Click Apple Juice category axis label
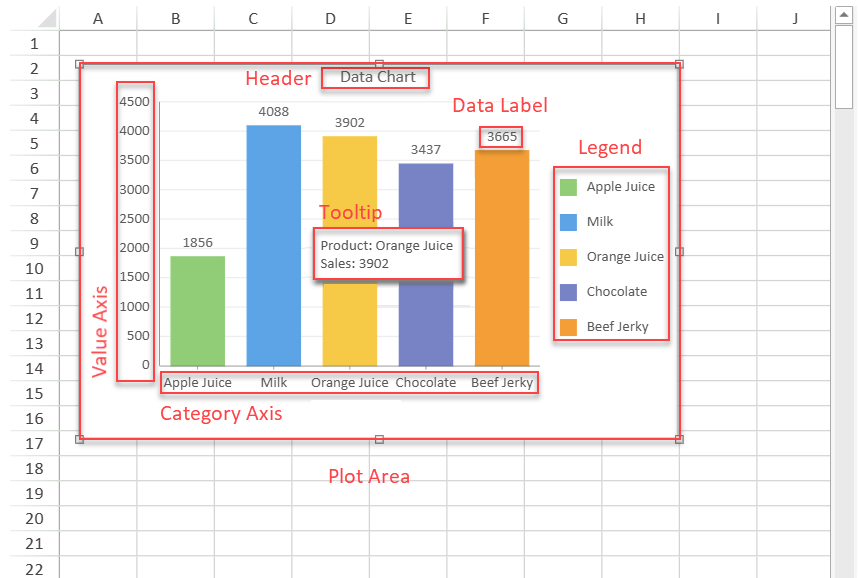 pyautogui.click(x=198, y=383)
